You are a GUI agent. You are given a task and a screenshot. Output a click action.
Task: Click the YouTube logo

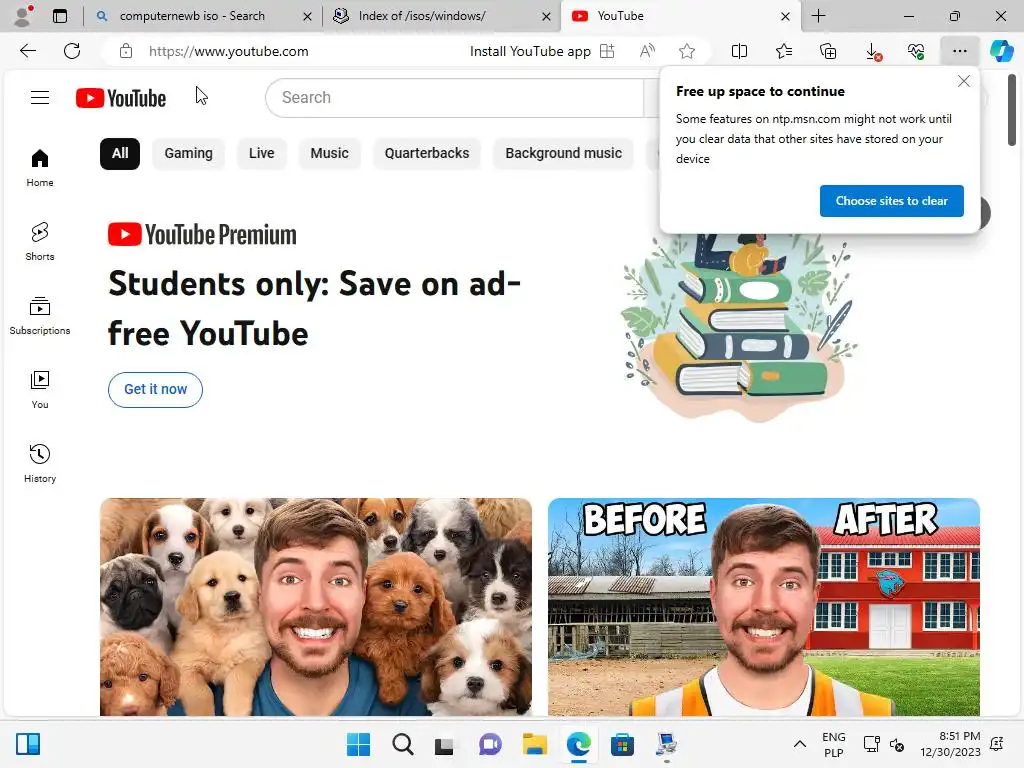(121, 98)
